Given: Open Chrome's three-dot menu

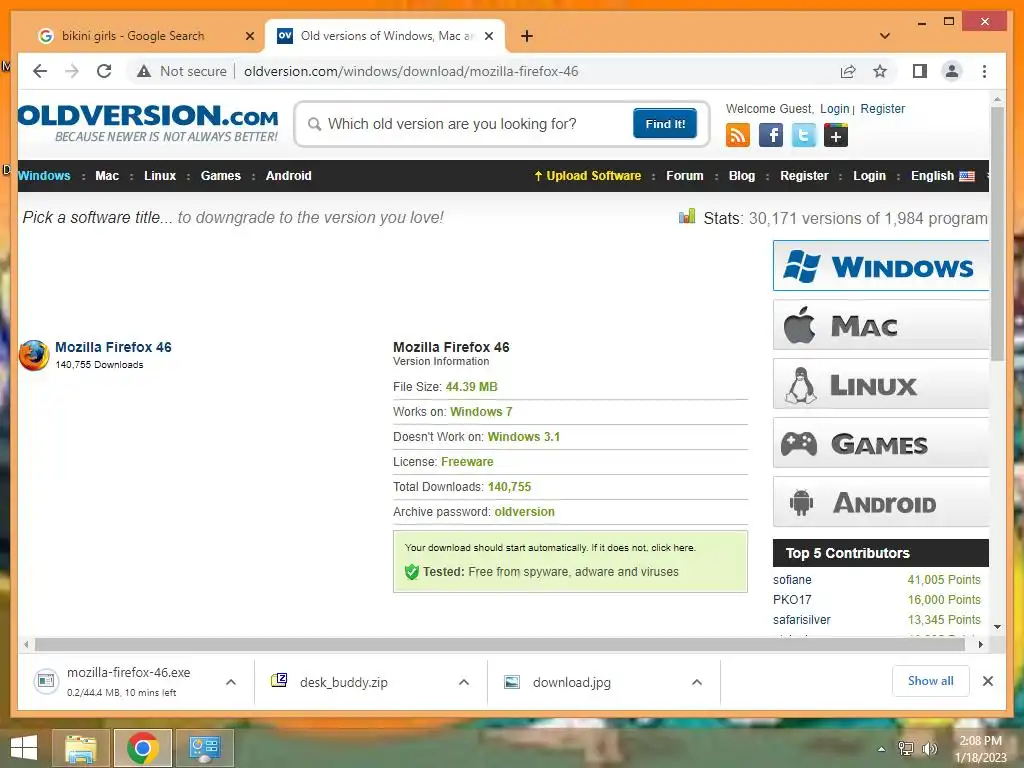Looking at the screenshot, I should 984,71.
